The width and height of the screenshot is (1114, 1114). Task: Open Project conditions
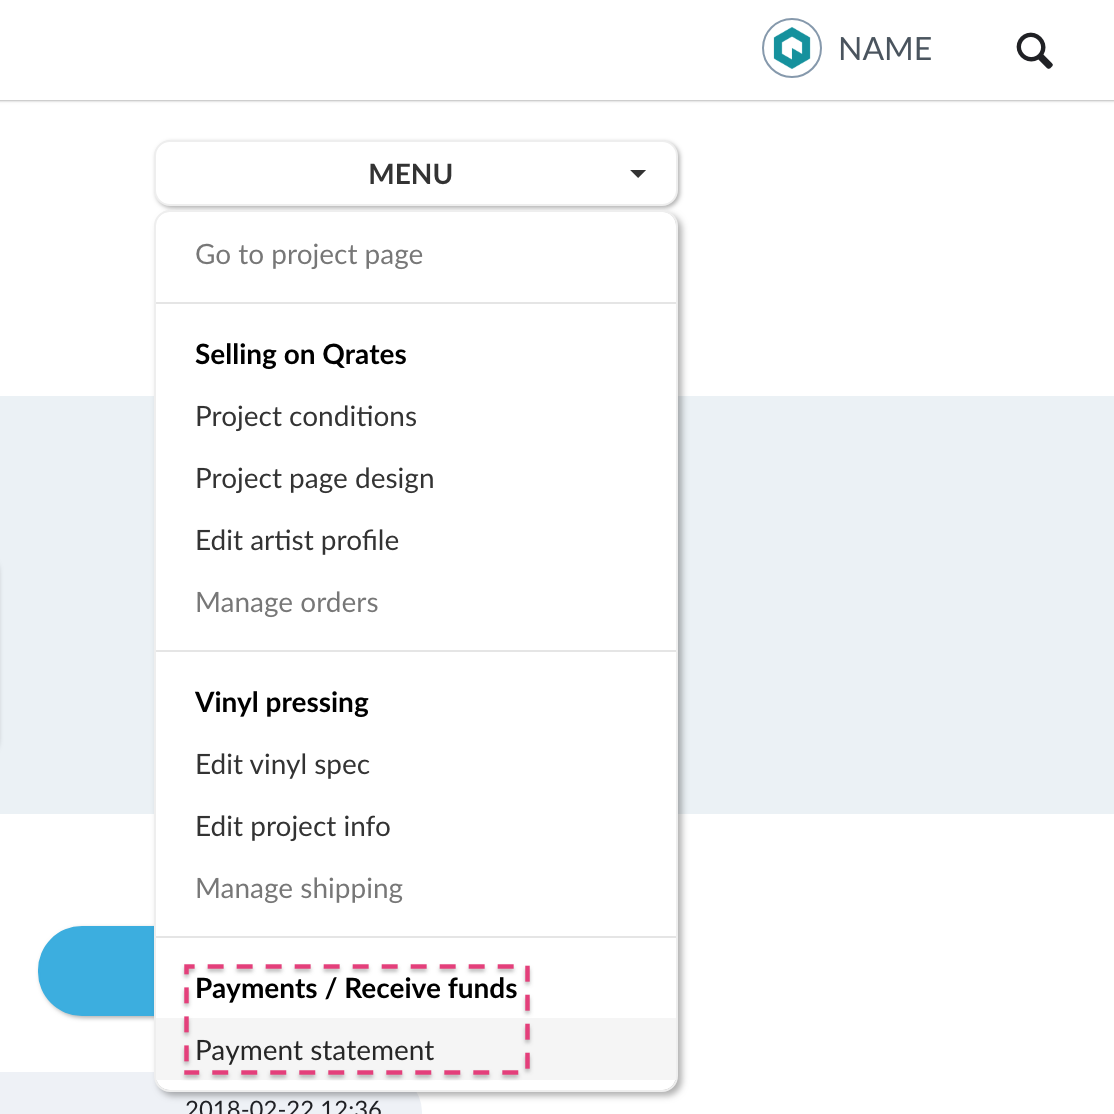306,416
